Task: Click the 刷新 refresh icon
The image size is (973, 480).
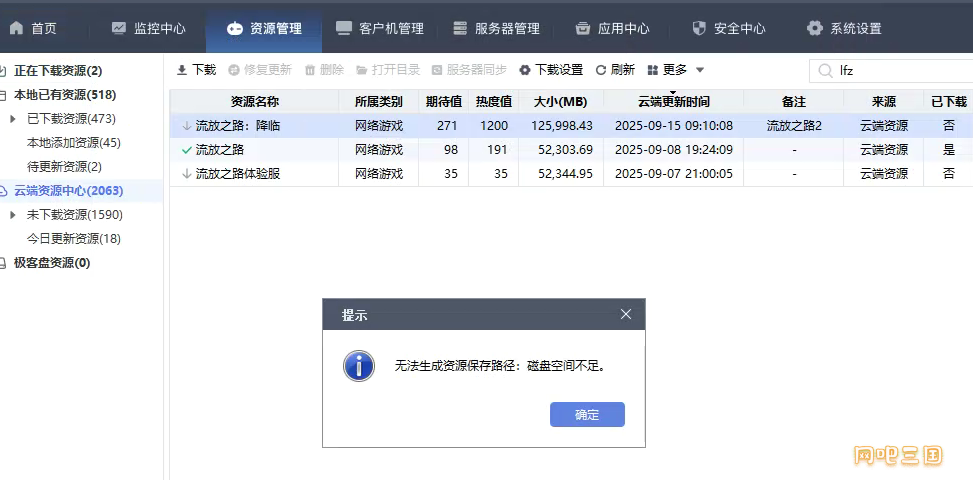Action: coord(601,70)
